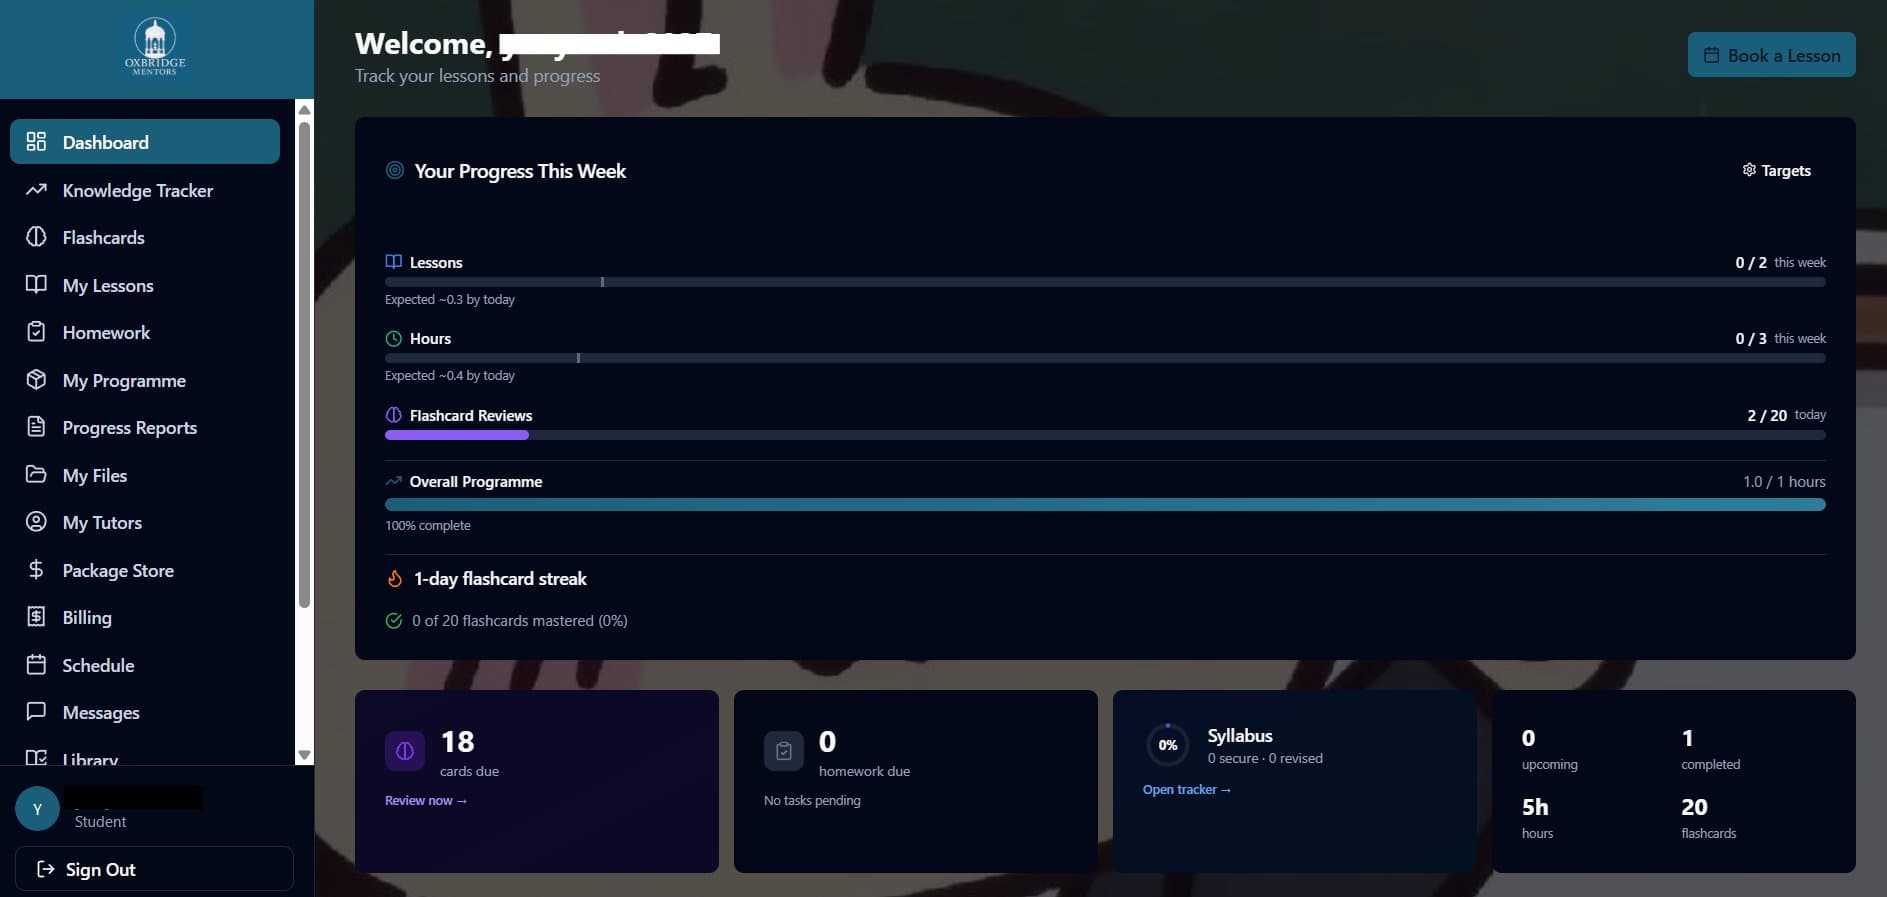Follow the Review now link
Image resolution: width=1887 pixels, height=897 pixels.
point(426,800)
